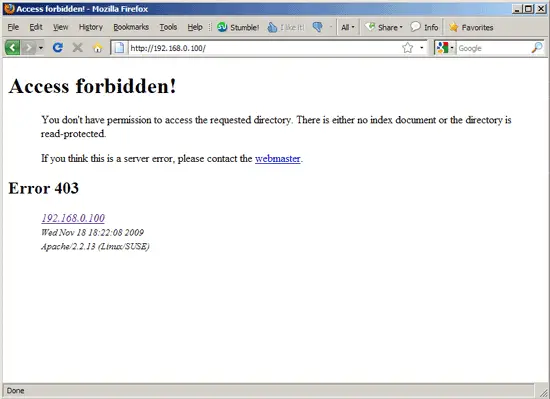Click the I like it! thumbs up
550x399 pixels.
(286, 27)
